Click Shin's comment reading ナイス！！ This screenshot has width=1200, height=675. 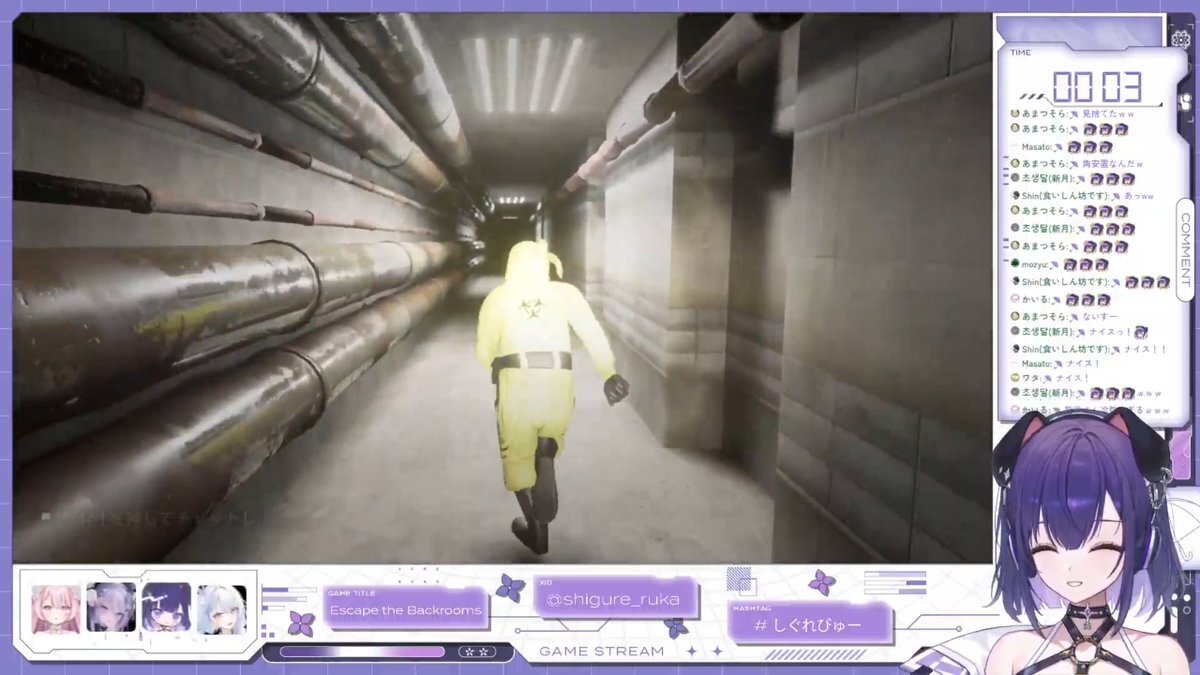[x=1144, y=349]
